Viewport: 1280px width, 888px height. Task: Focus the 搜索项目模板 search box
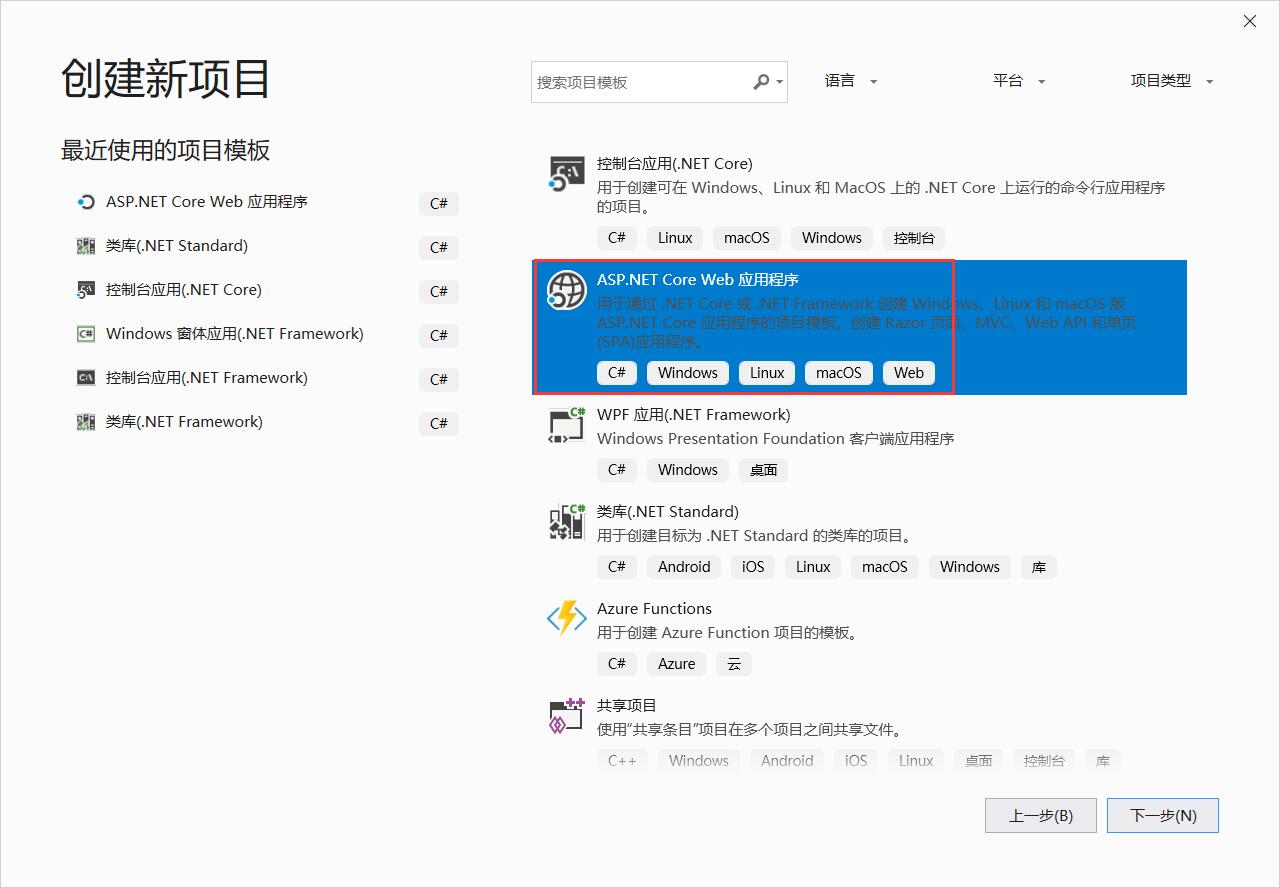pos(640,82)
